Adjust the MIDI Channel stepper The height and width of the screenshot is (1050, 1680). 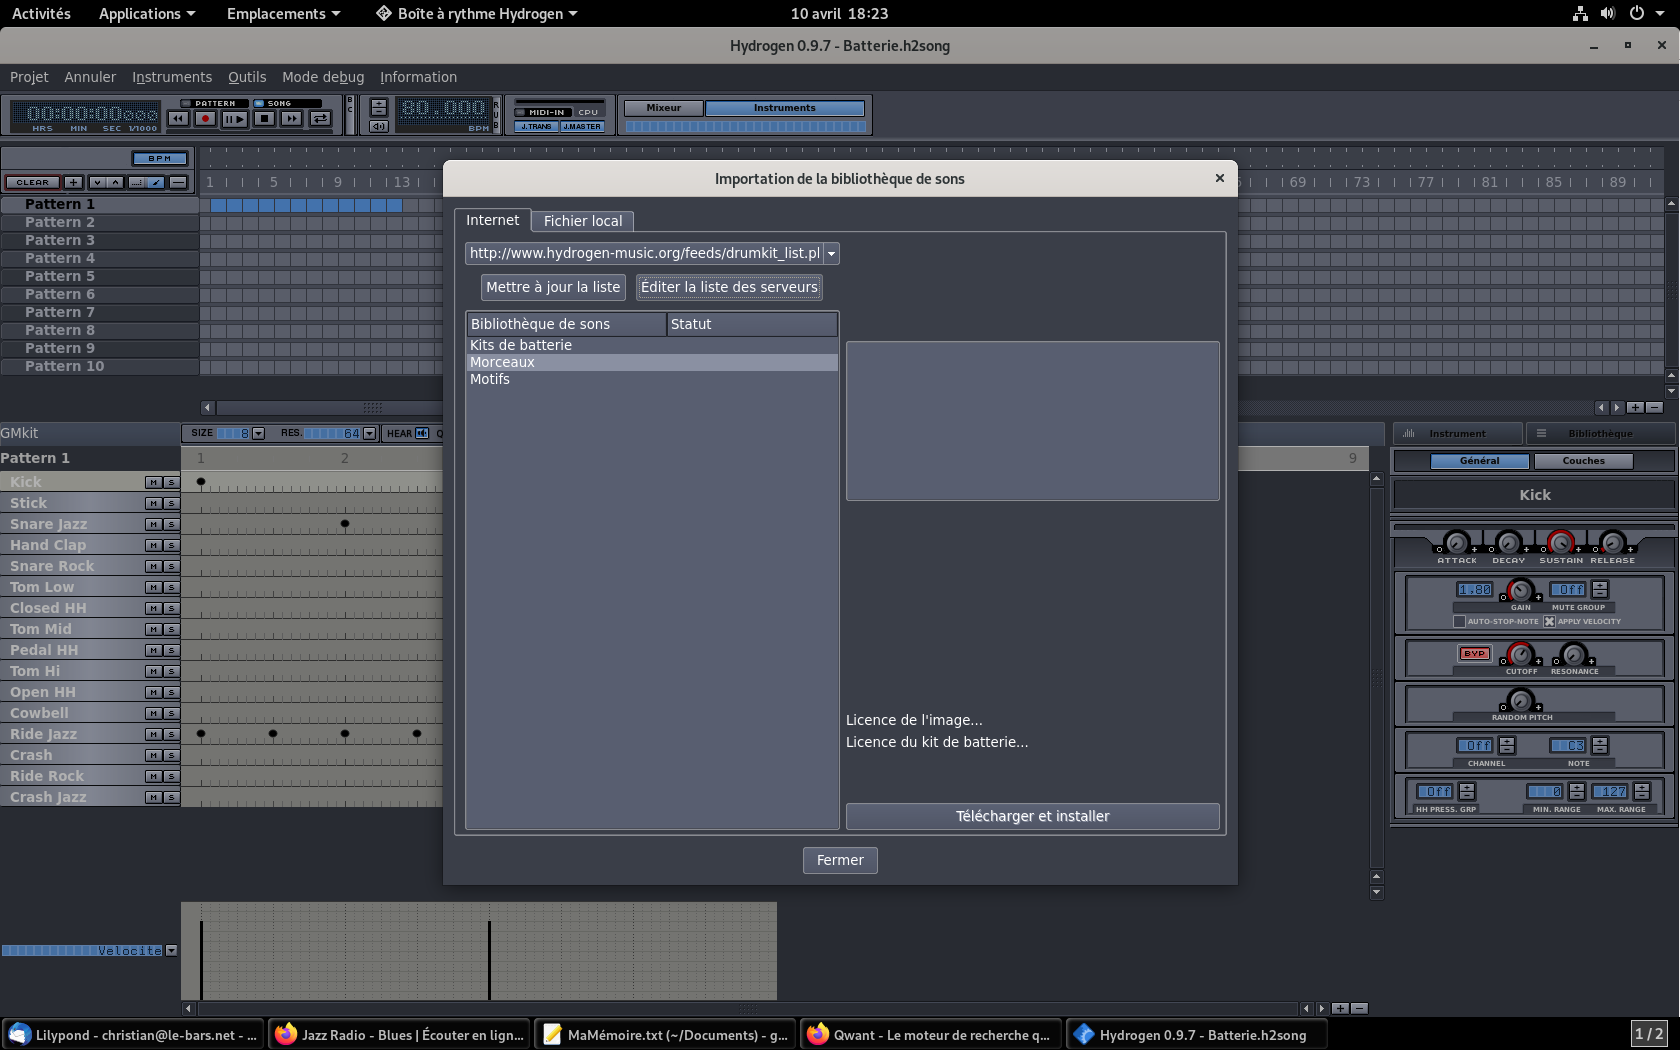[x=1507, y=746]
